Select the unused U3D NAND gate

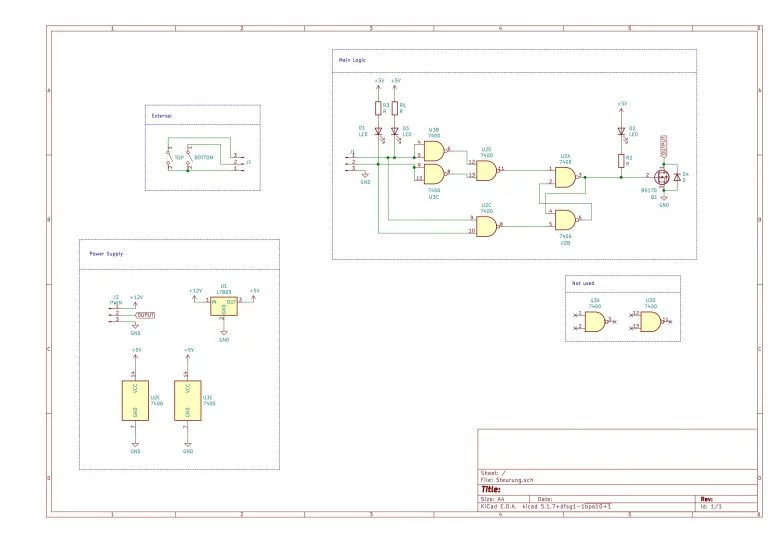point(651,322)
